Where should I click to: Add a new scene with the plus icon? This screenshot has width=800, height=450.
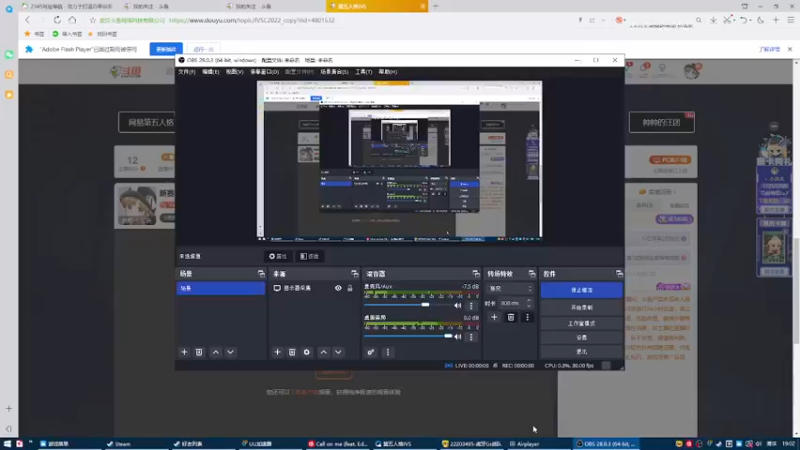pos(184,352)
